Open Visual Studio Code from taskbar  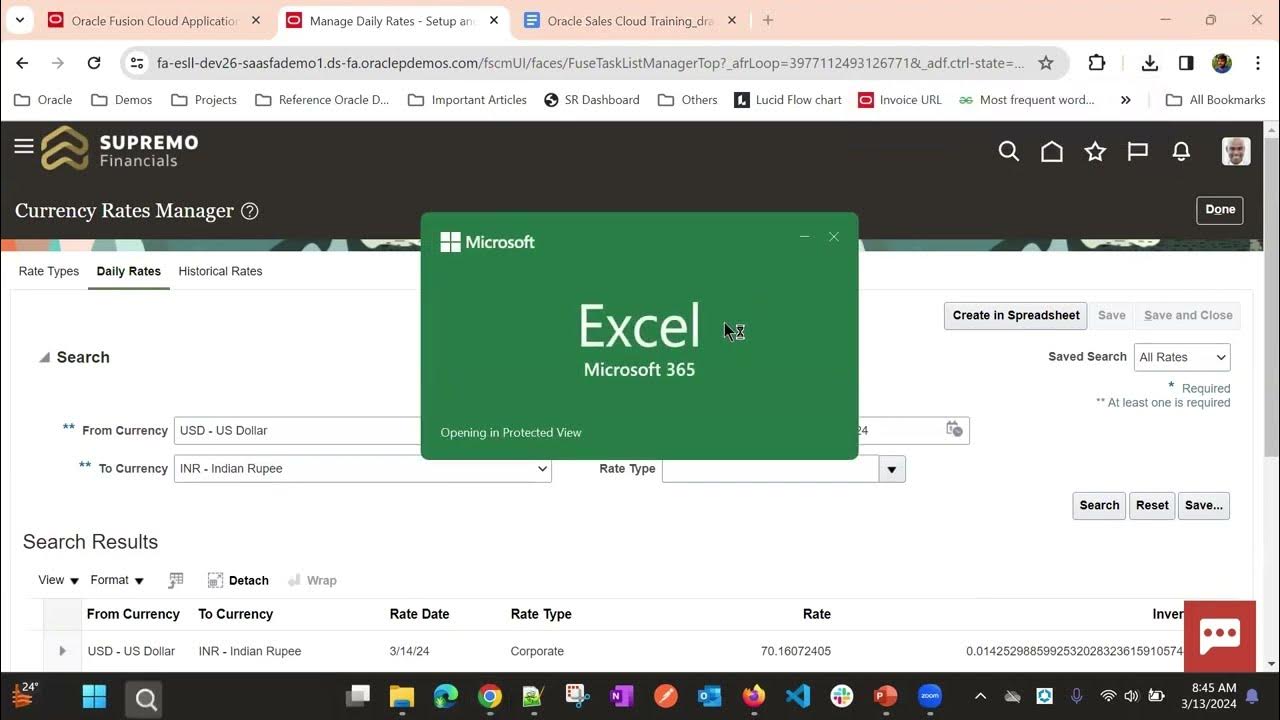(797, 697)
